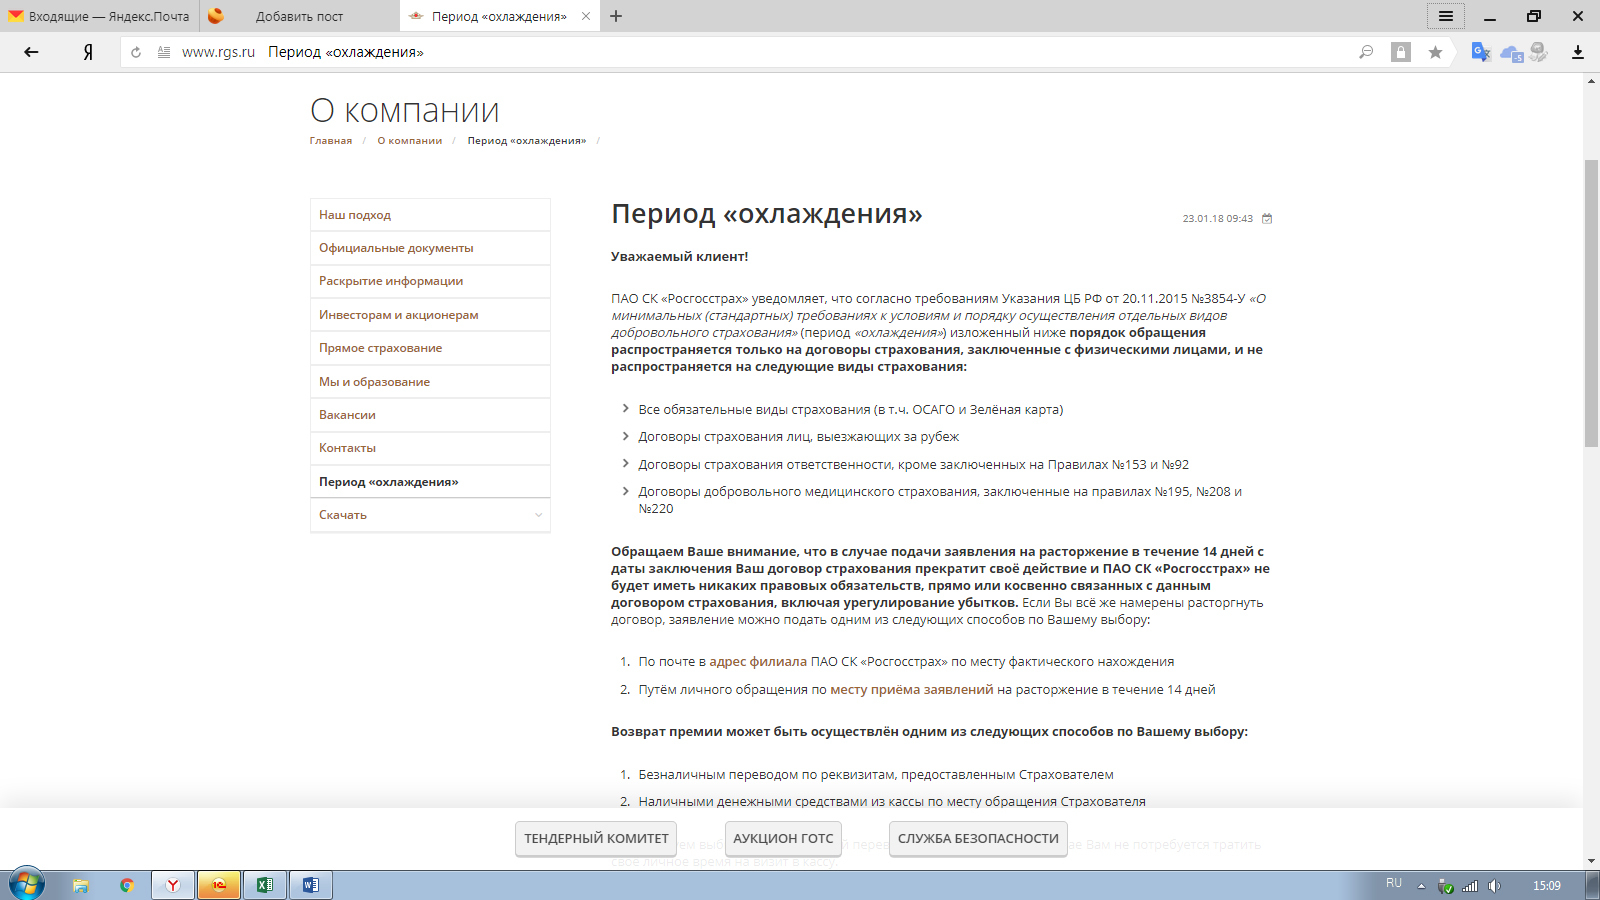Open 'Наш подход' in sidebar menu
The height and width of the screenshot is (900, 1600).
tap(430, 215)
